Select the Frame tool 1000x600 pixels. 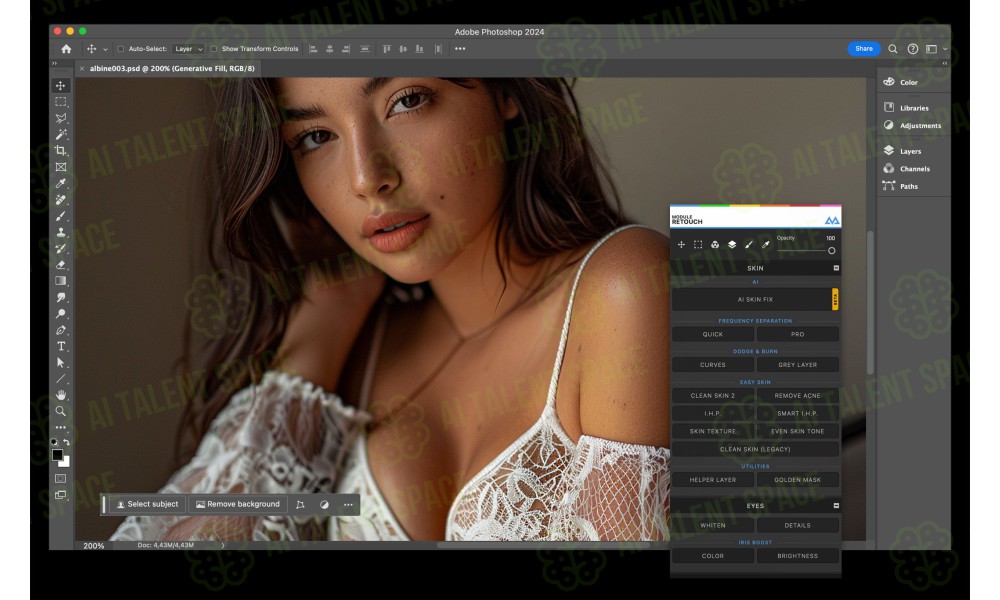tap(61, 167)
